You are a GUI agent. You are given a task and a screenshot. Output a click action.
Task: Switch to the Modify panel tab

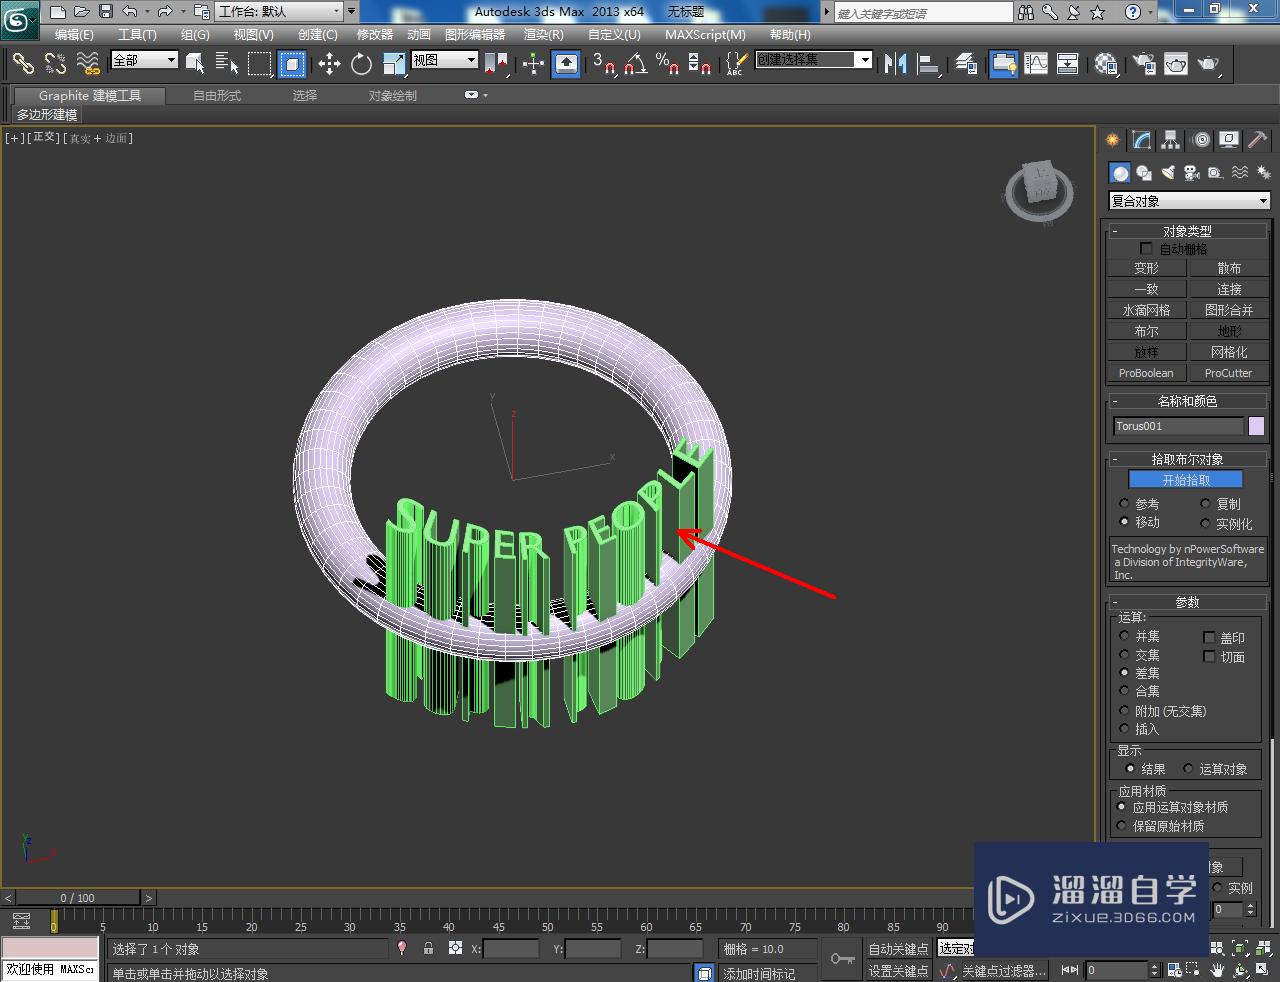click(x=1141, y=140)
